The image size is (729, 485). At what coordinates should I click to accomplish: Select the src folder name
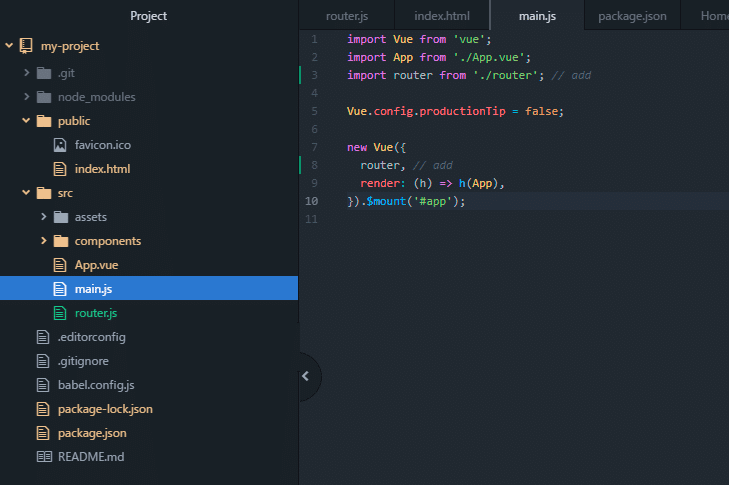click(x=65, y=193)
